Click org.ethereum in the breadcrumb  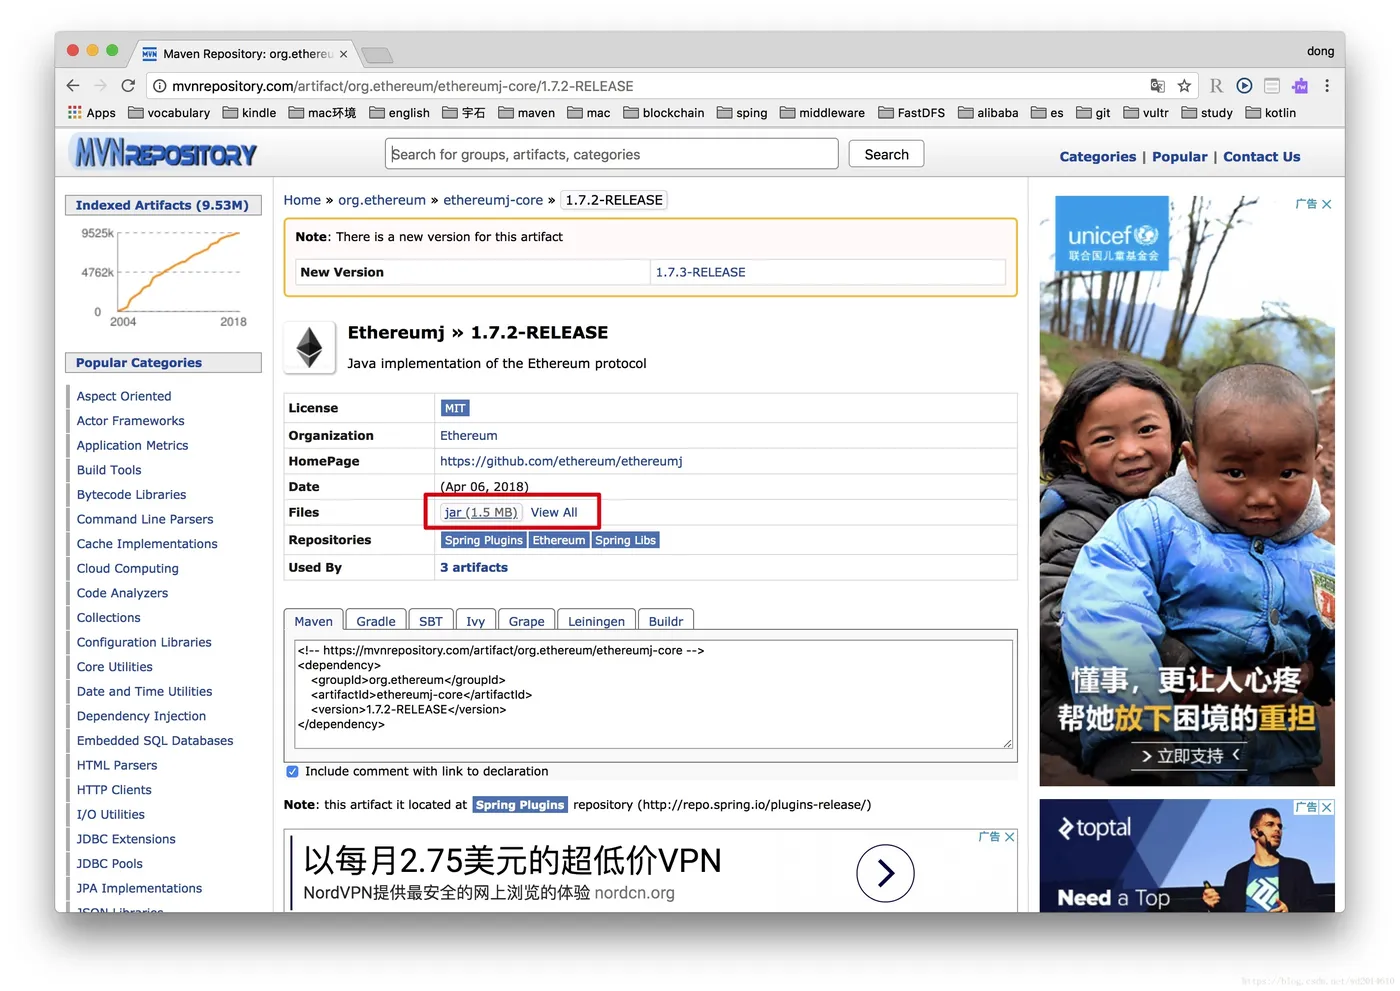click(x=382, y=200)
